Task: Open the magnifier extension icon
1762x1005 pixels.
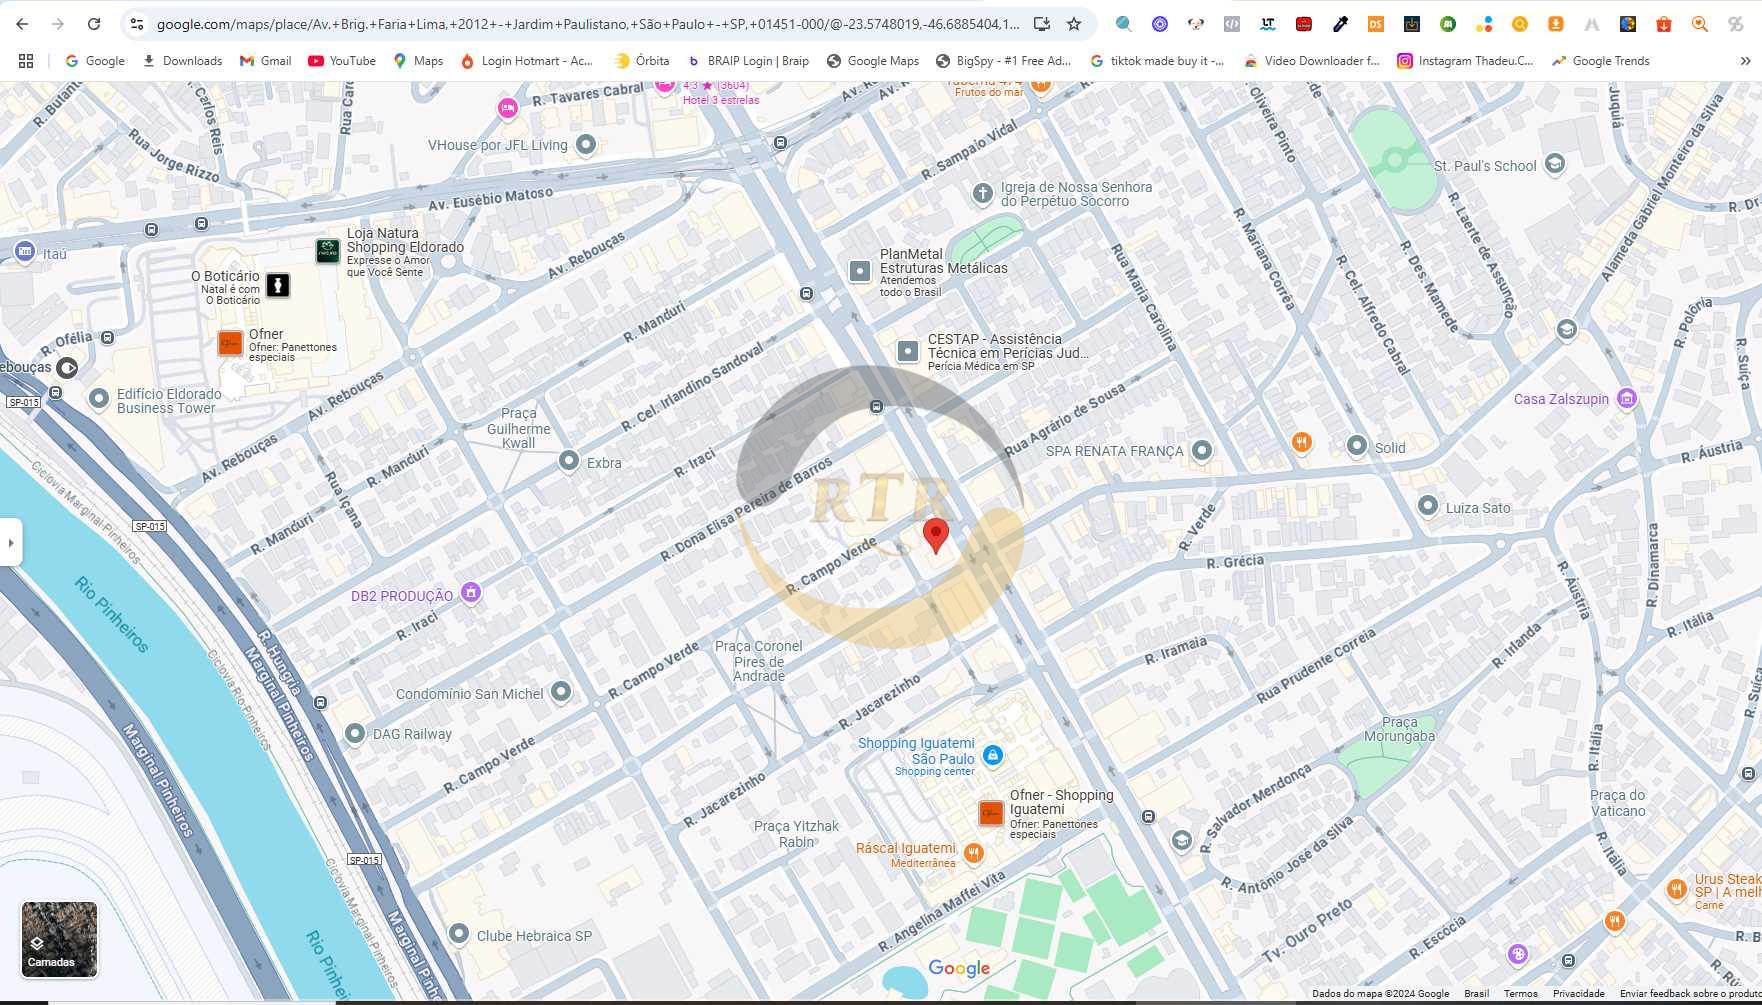Action: pos(1124,24)
